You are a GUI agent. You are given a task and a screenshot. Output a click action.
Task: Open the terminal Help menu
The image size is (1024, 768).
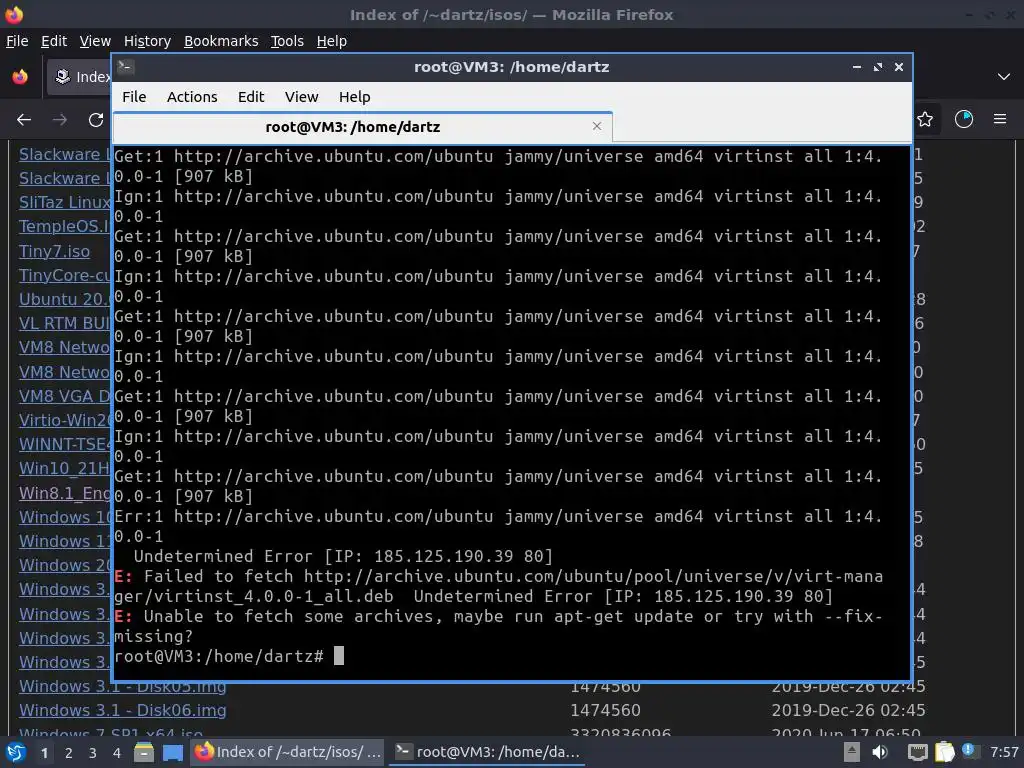355,97
